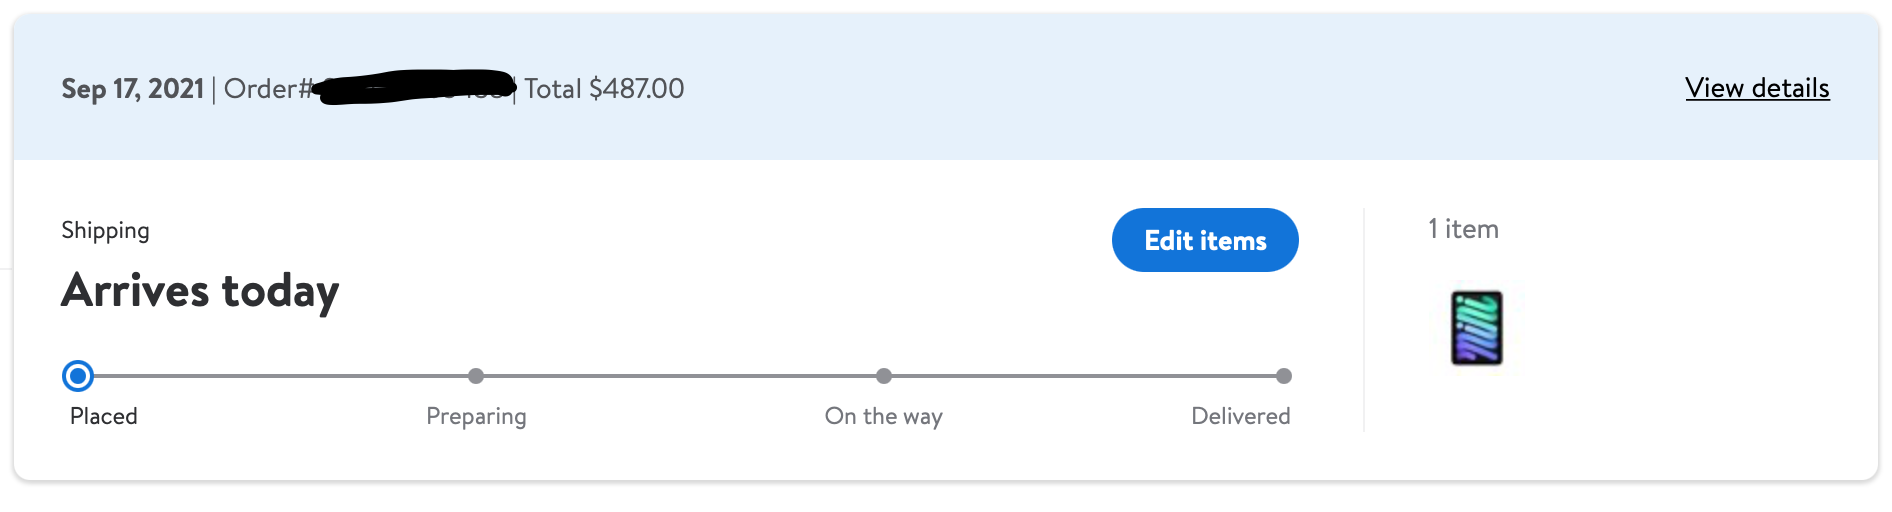
Task: Click the On the way status label
Action: [884, 416]
